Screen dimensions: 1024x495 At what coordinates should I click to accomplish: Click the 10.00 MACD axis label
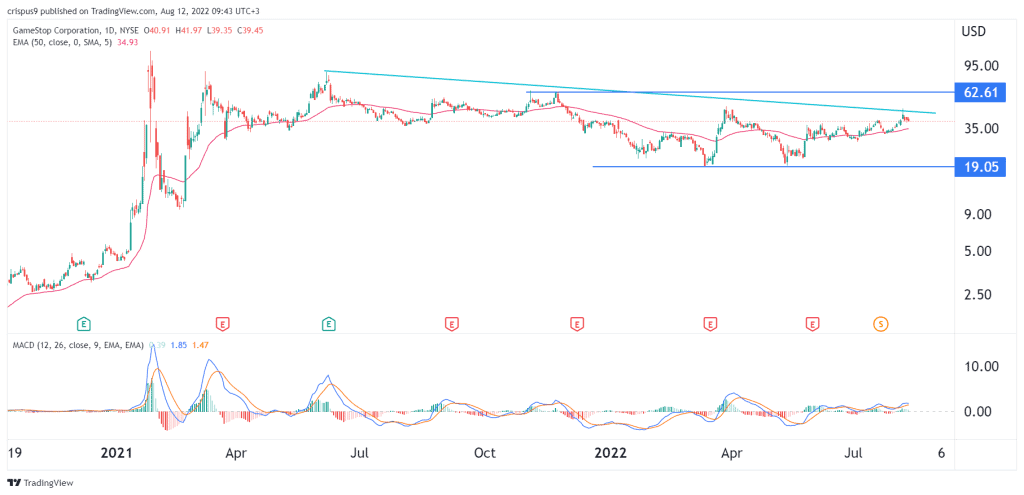tap(980, 366)
